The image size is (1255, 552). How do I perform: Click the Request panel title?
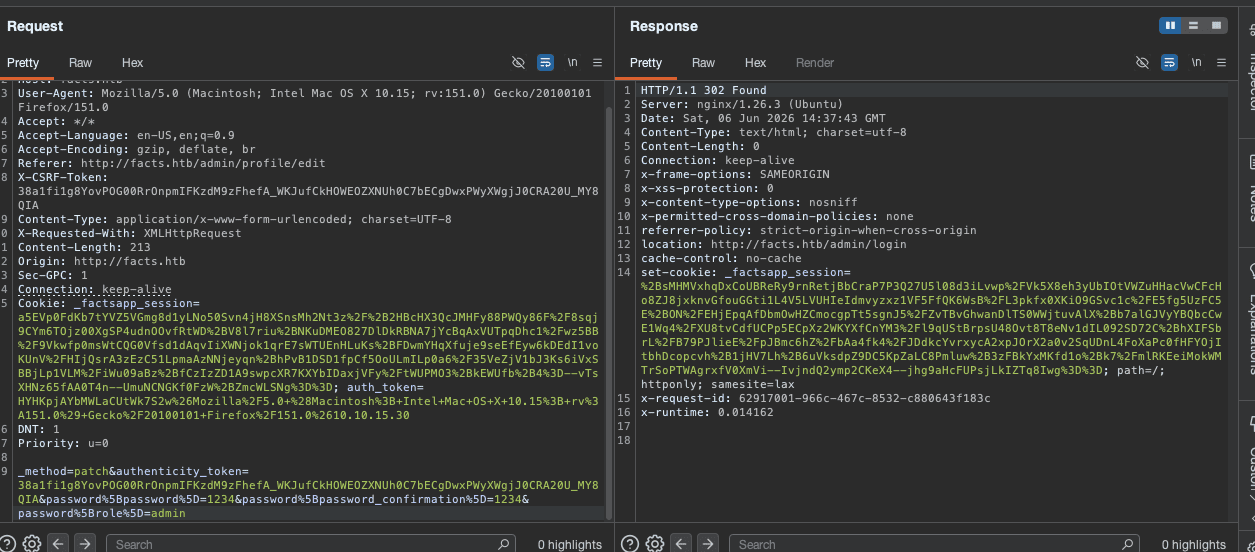[35, 26]
